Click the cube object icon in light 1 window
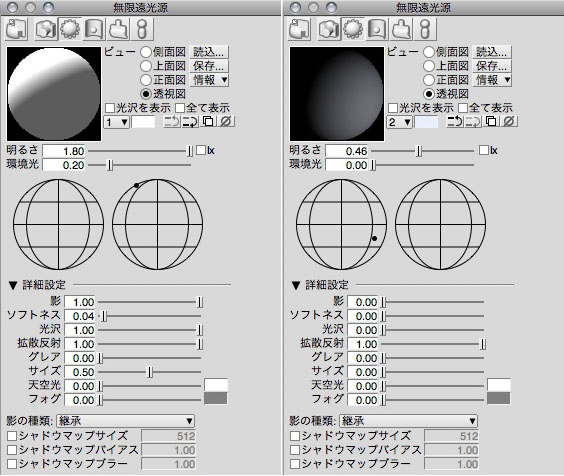 pyautogui.click(x=46, y=29)
